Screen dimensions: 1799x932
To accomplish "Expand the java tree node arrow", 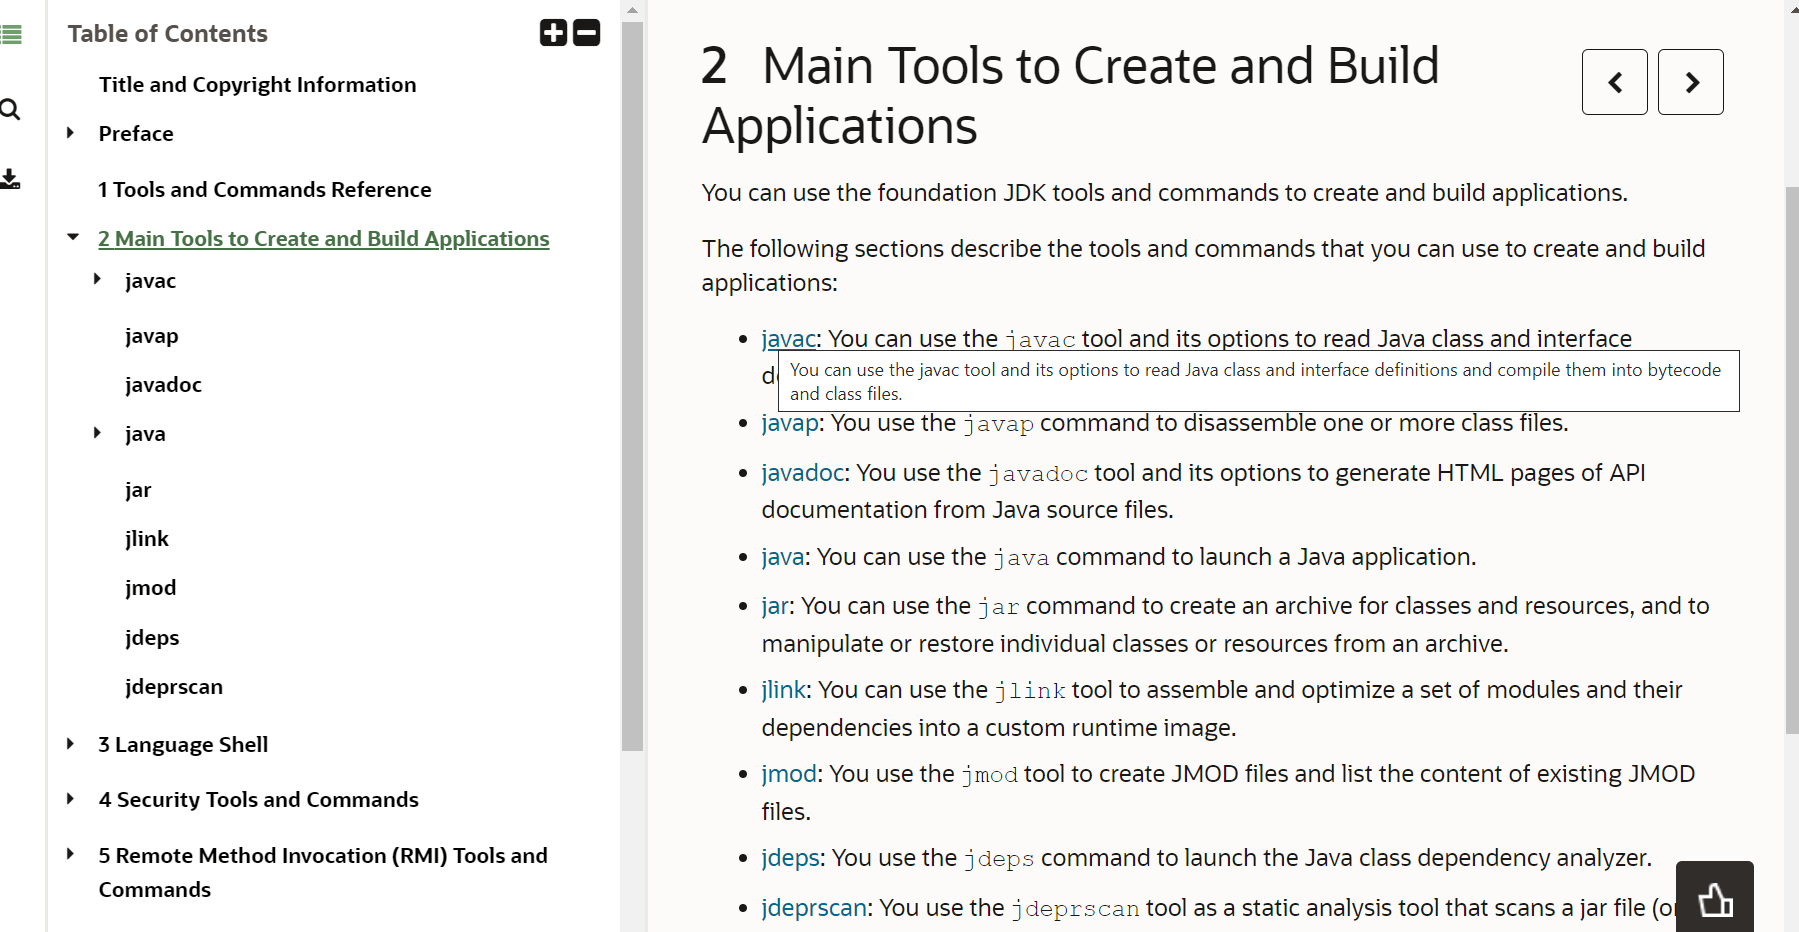I will coord(97,433).
